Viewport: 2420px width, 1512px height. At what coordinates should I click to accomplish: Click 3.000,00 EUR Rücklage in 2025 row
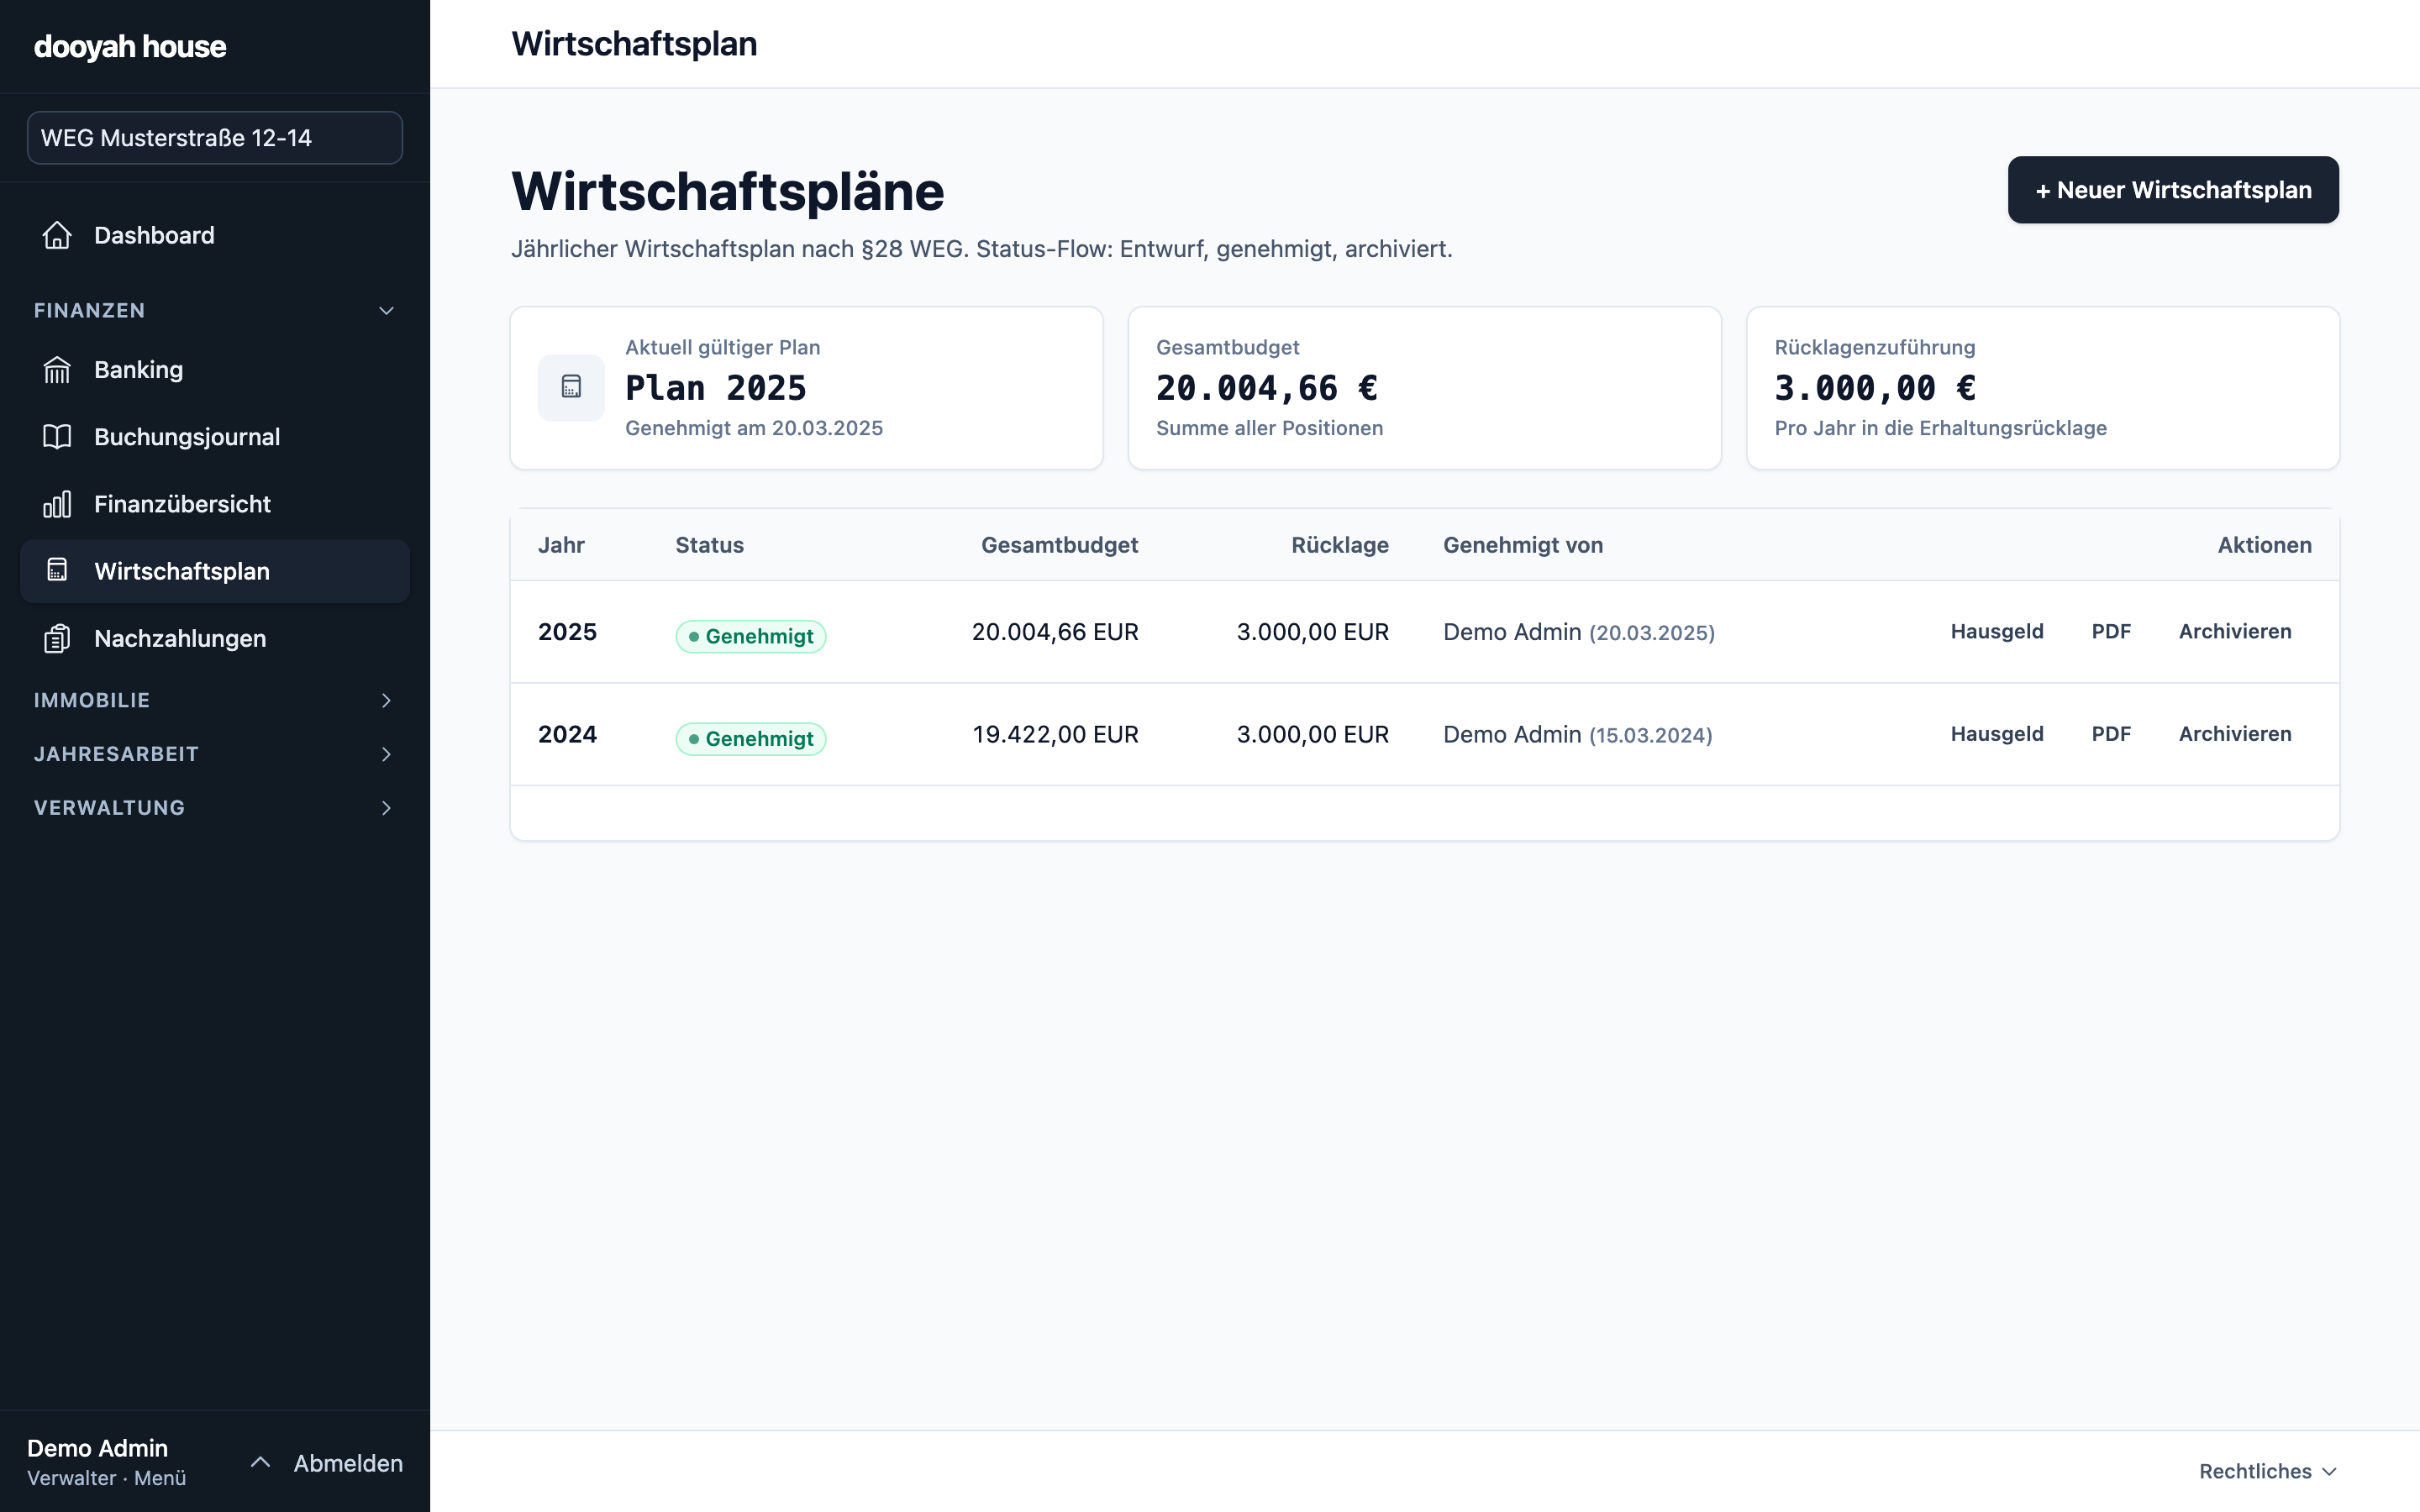(x=1313, y=632)
